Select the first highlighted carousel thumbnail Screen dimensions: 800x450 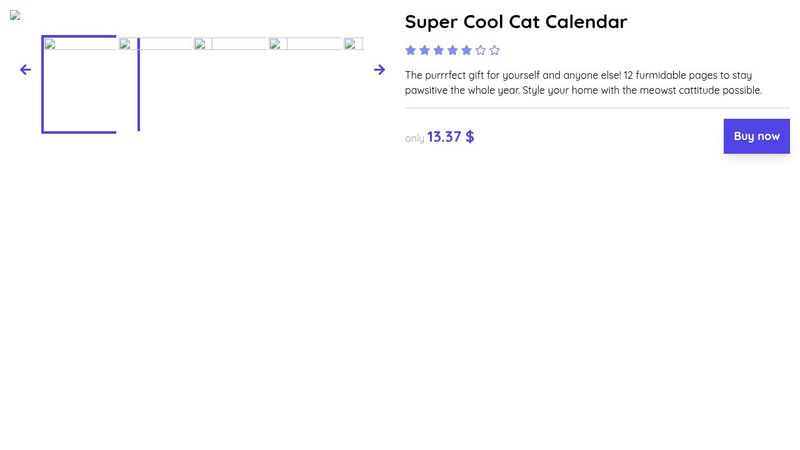(x=79, y=84)
